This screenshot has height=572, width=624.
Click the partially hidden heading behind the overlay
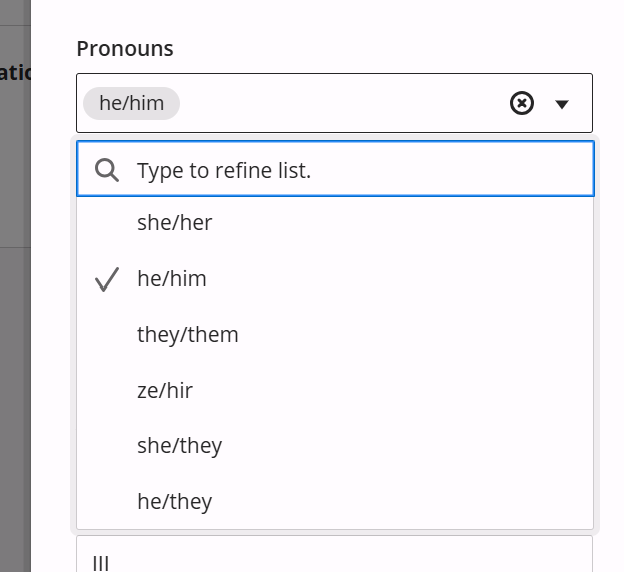pos(15,73)
